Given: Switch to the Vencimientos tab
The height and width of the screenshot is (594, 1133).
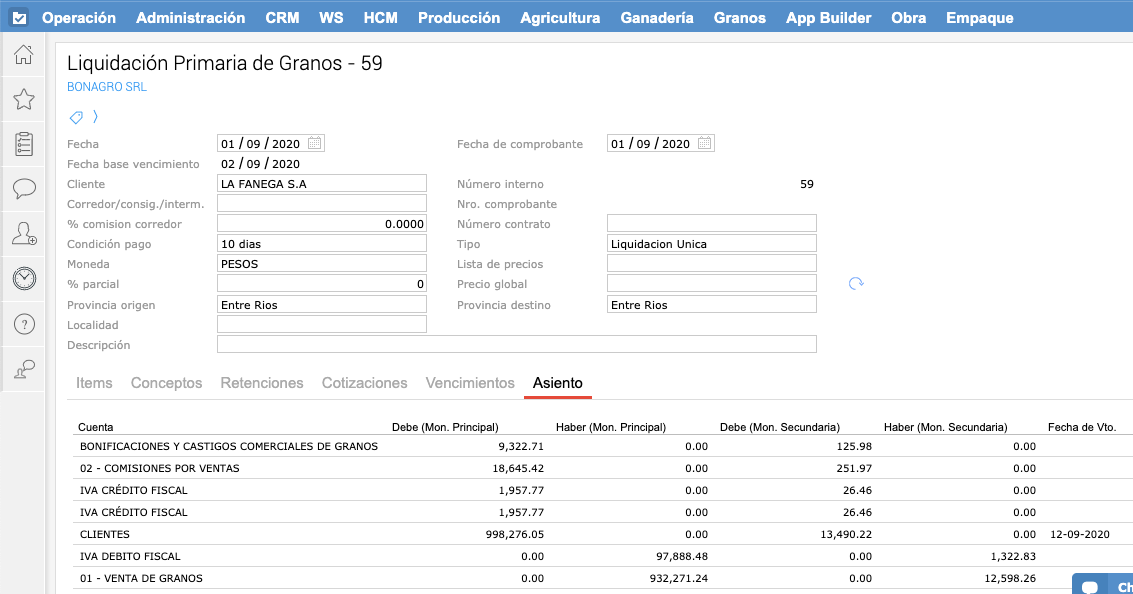Looking at the screenshot, I should 470,383.
